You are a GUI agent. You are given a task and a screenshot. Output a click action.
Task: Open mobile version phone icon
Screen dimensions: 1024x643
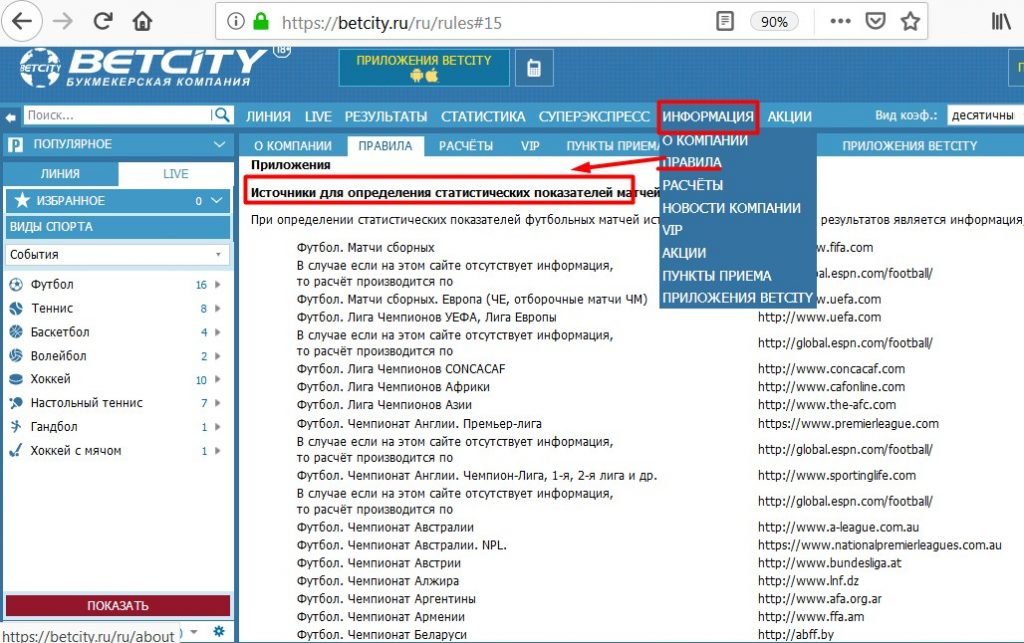534,68
